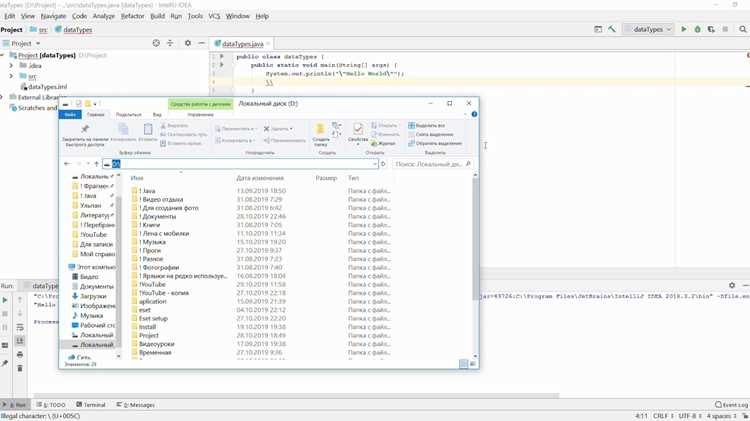Screen dimensions: 750x421
Task: Rerun program in Run panel
Action: tap(5, 300)
